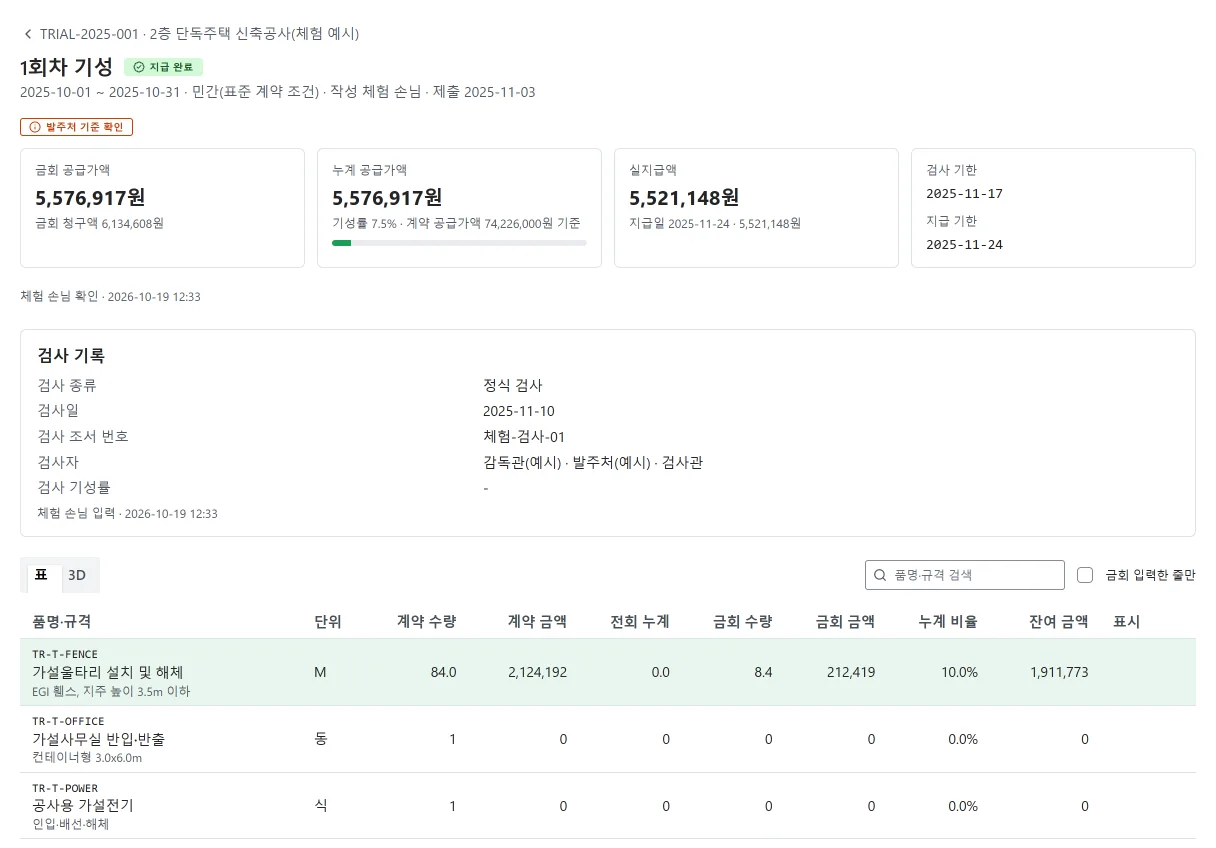Image resolution: width=1216 pixels, height=848 pixels.
Task: Click the TR-T-FENCE item code
Action: [65, 654]
